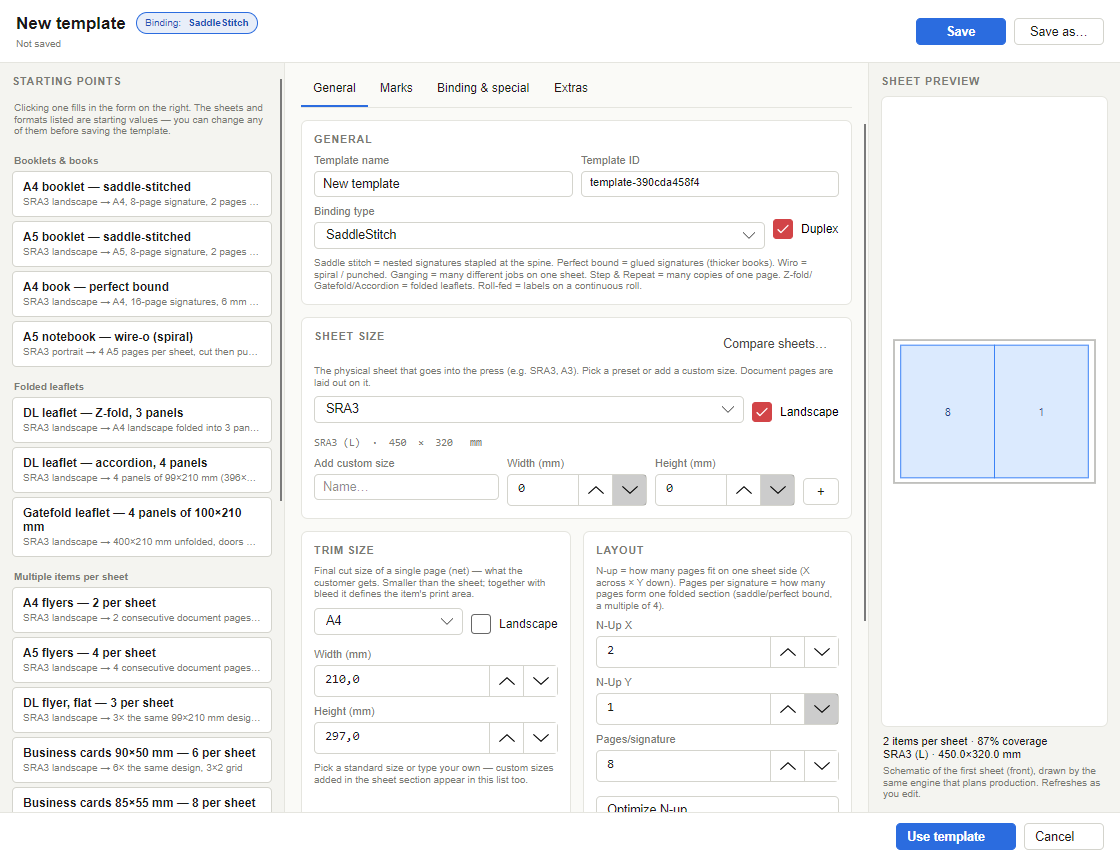Increase custom sheet Width value

(596, 490)
